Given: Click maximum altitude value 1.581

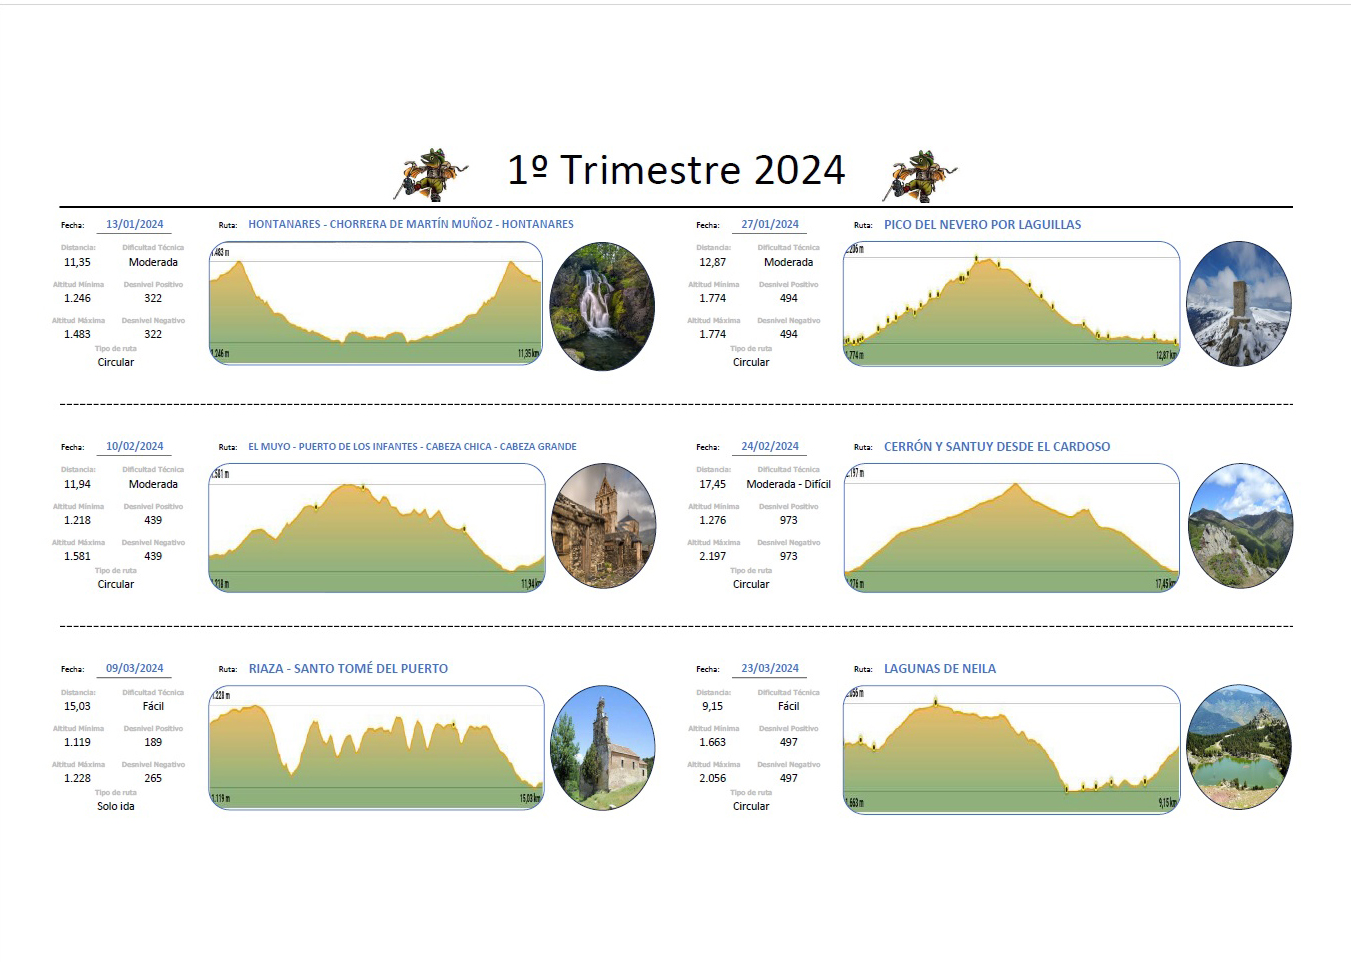Looking at the screenshot, I should [77, 557].
